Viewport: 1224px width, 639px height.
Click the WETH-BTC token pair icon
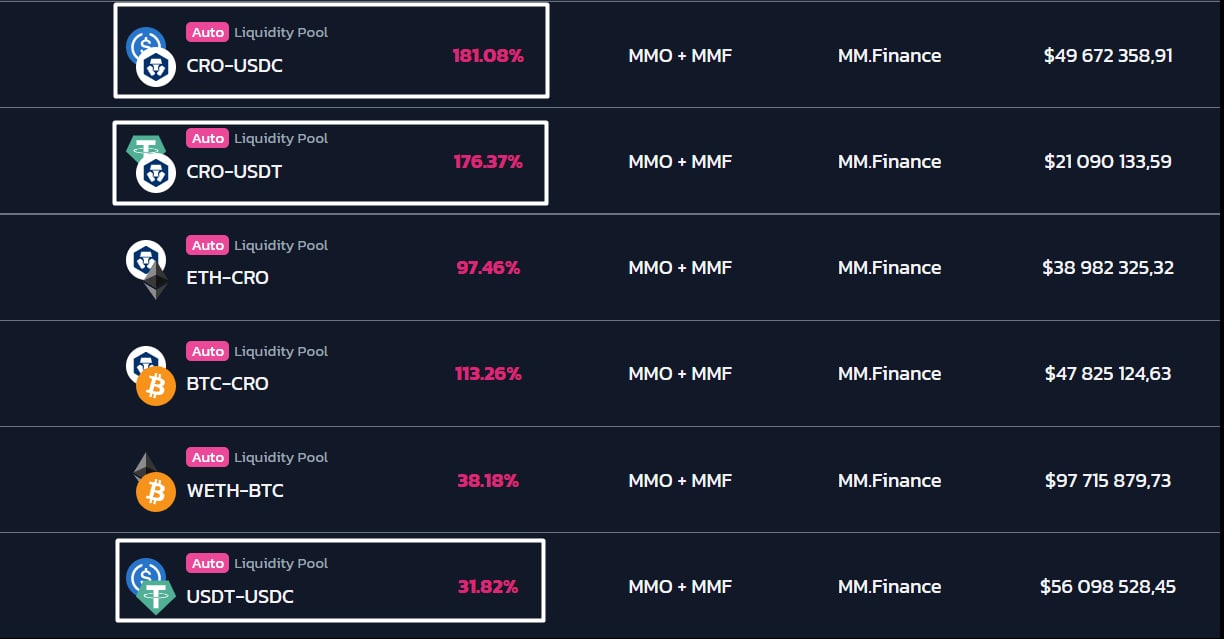pos(150,480)
